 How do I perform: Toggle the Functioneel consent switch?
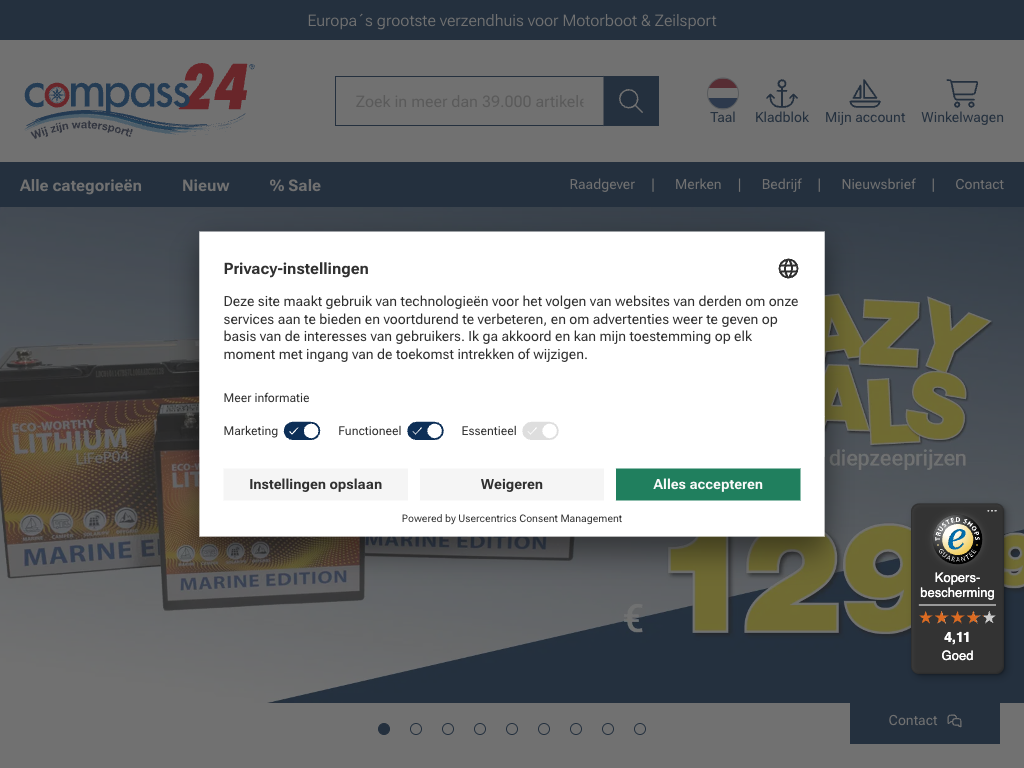tap(425, 431)
